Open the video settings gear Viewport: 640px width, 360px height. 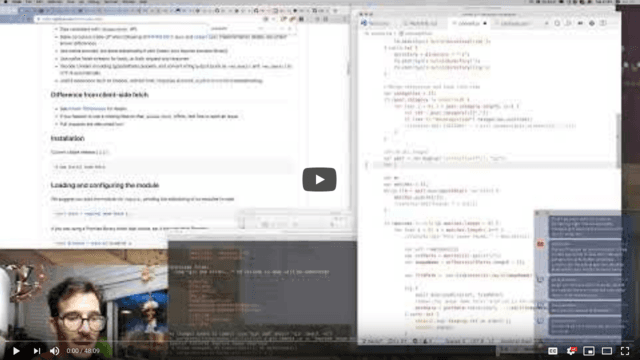click(x=571, y=351)
